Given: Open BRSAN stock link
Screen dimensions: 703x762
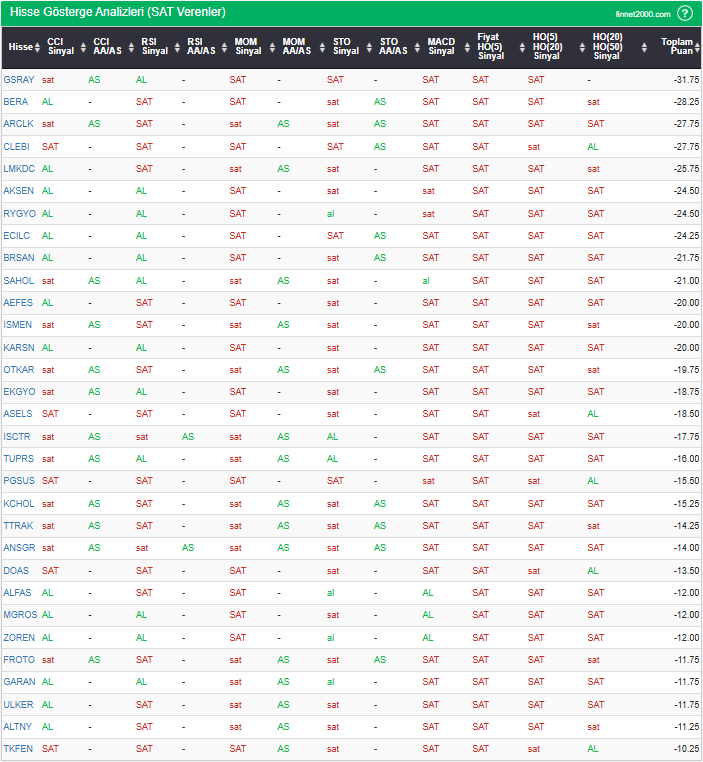Looking at the screenshot, I should (19, 258).
